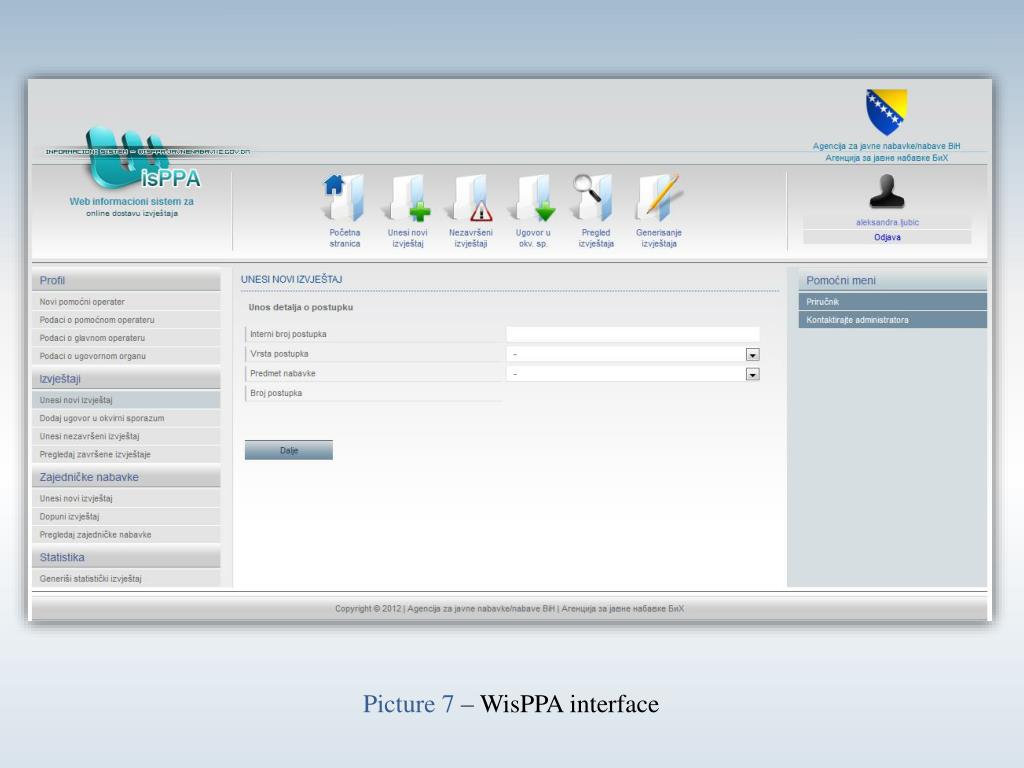Click the WisPPA logo

tap(145, 160)
